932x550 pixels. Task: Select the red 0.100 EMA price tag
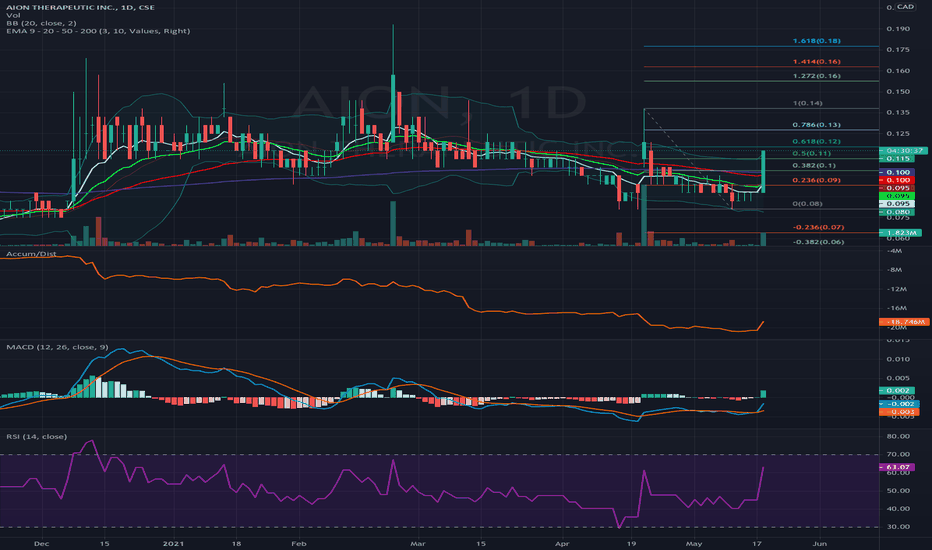pyautogui.click(x=898, y=180)
